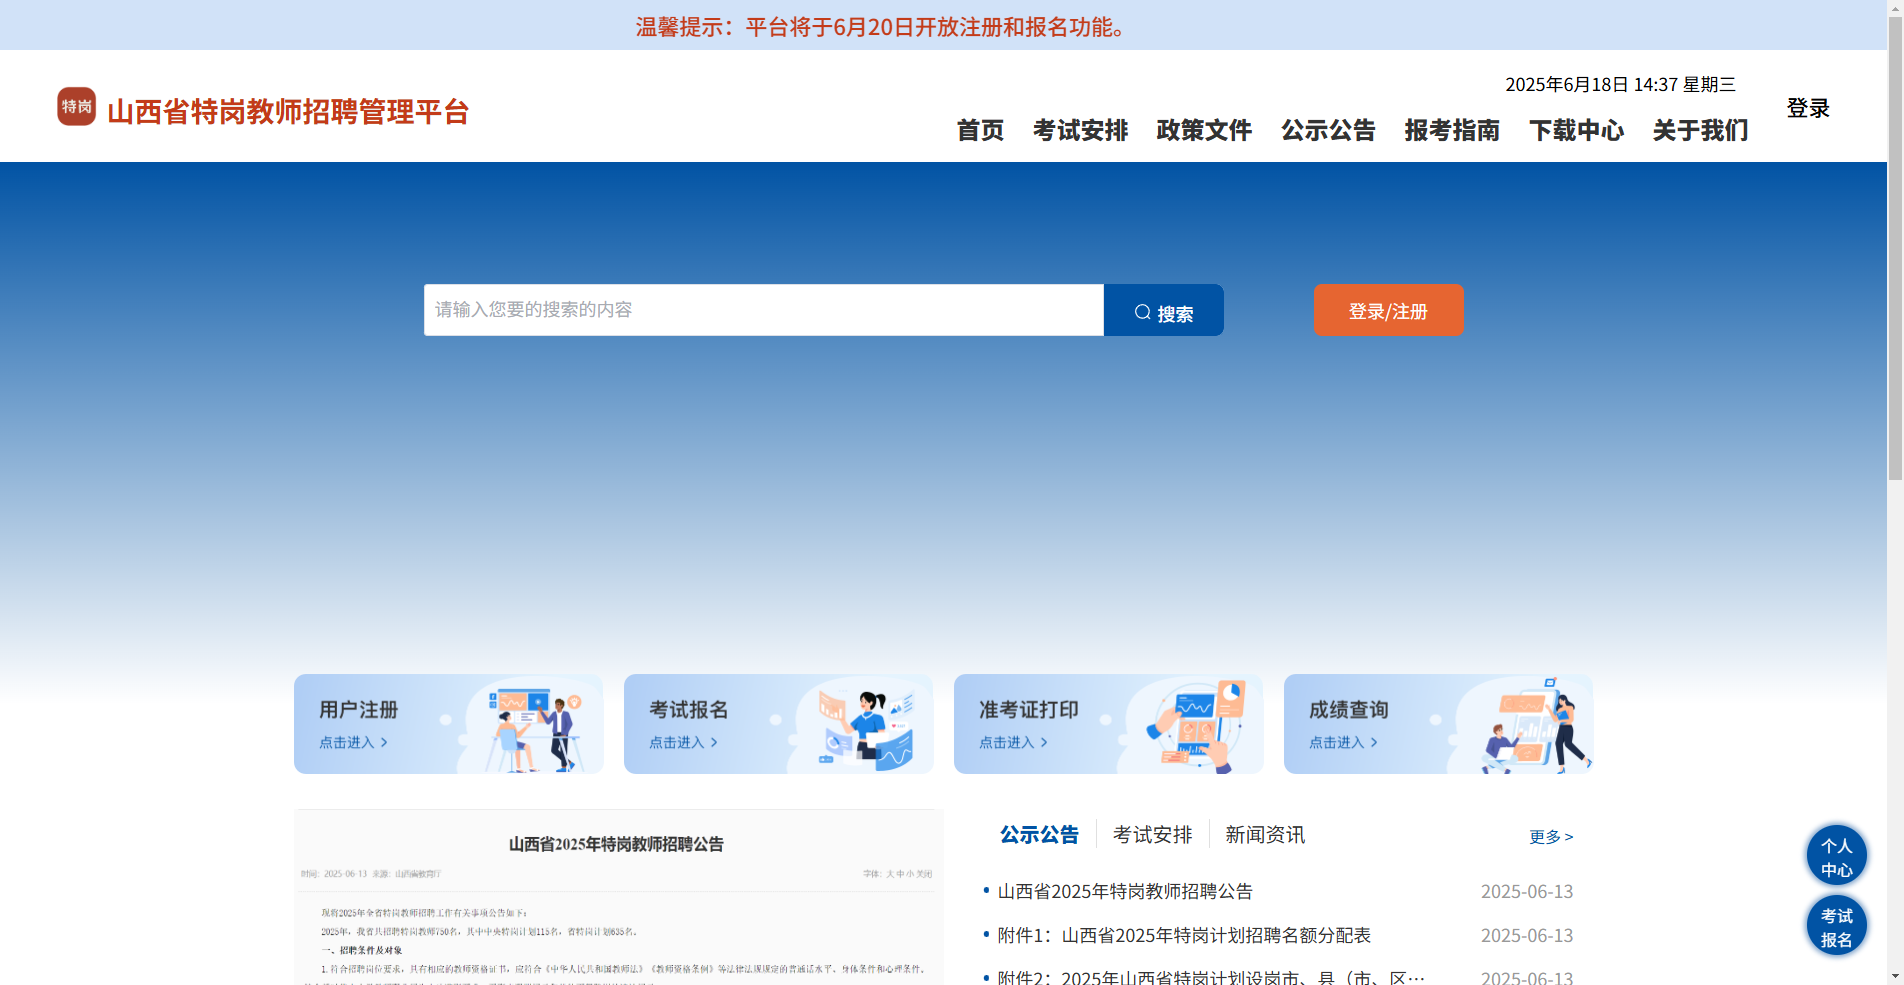The width and height of the screenshot is (1904, 985).
Task: Open the 政策文件 navigation menu
Action: pyautogui.click(x=1204, y=131)
